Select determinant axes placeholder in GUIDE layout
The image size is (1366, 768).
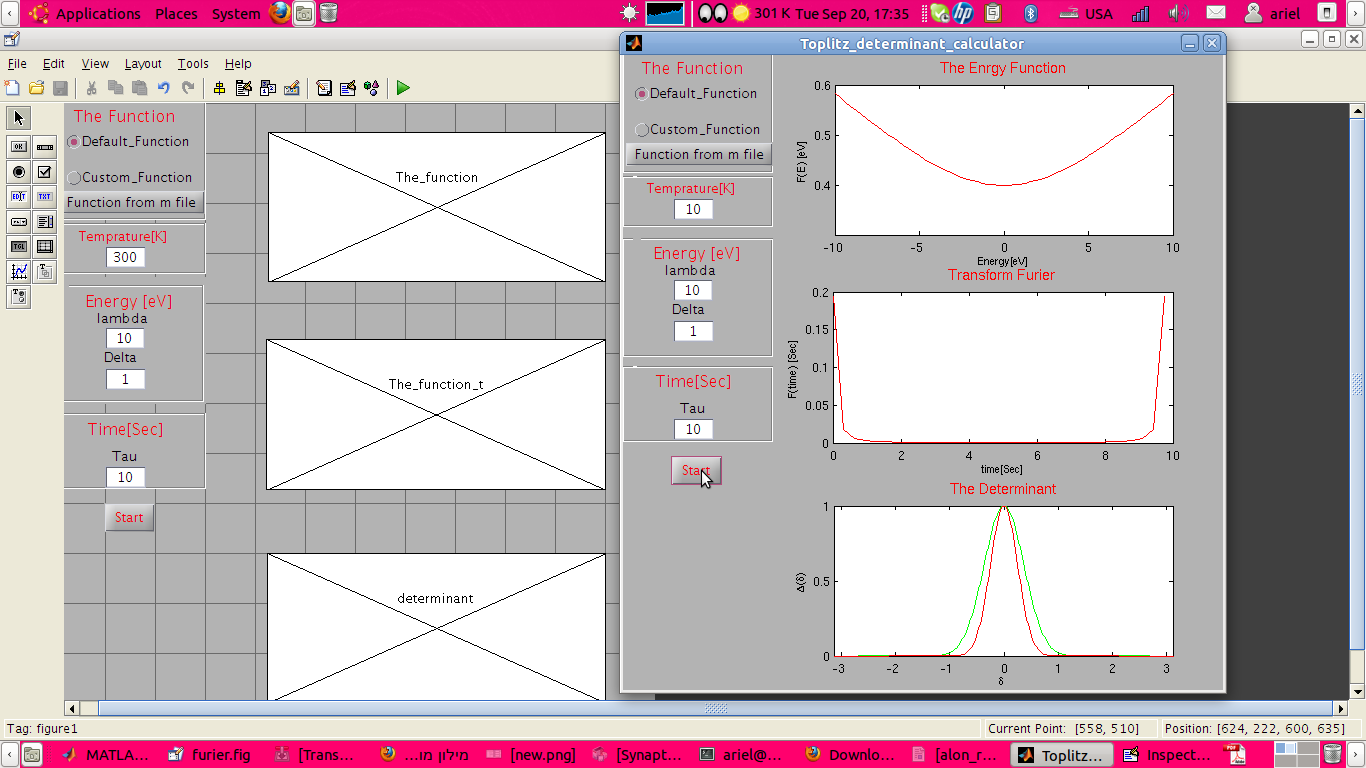point(435,627)
